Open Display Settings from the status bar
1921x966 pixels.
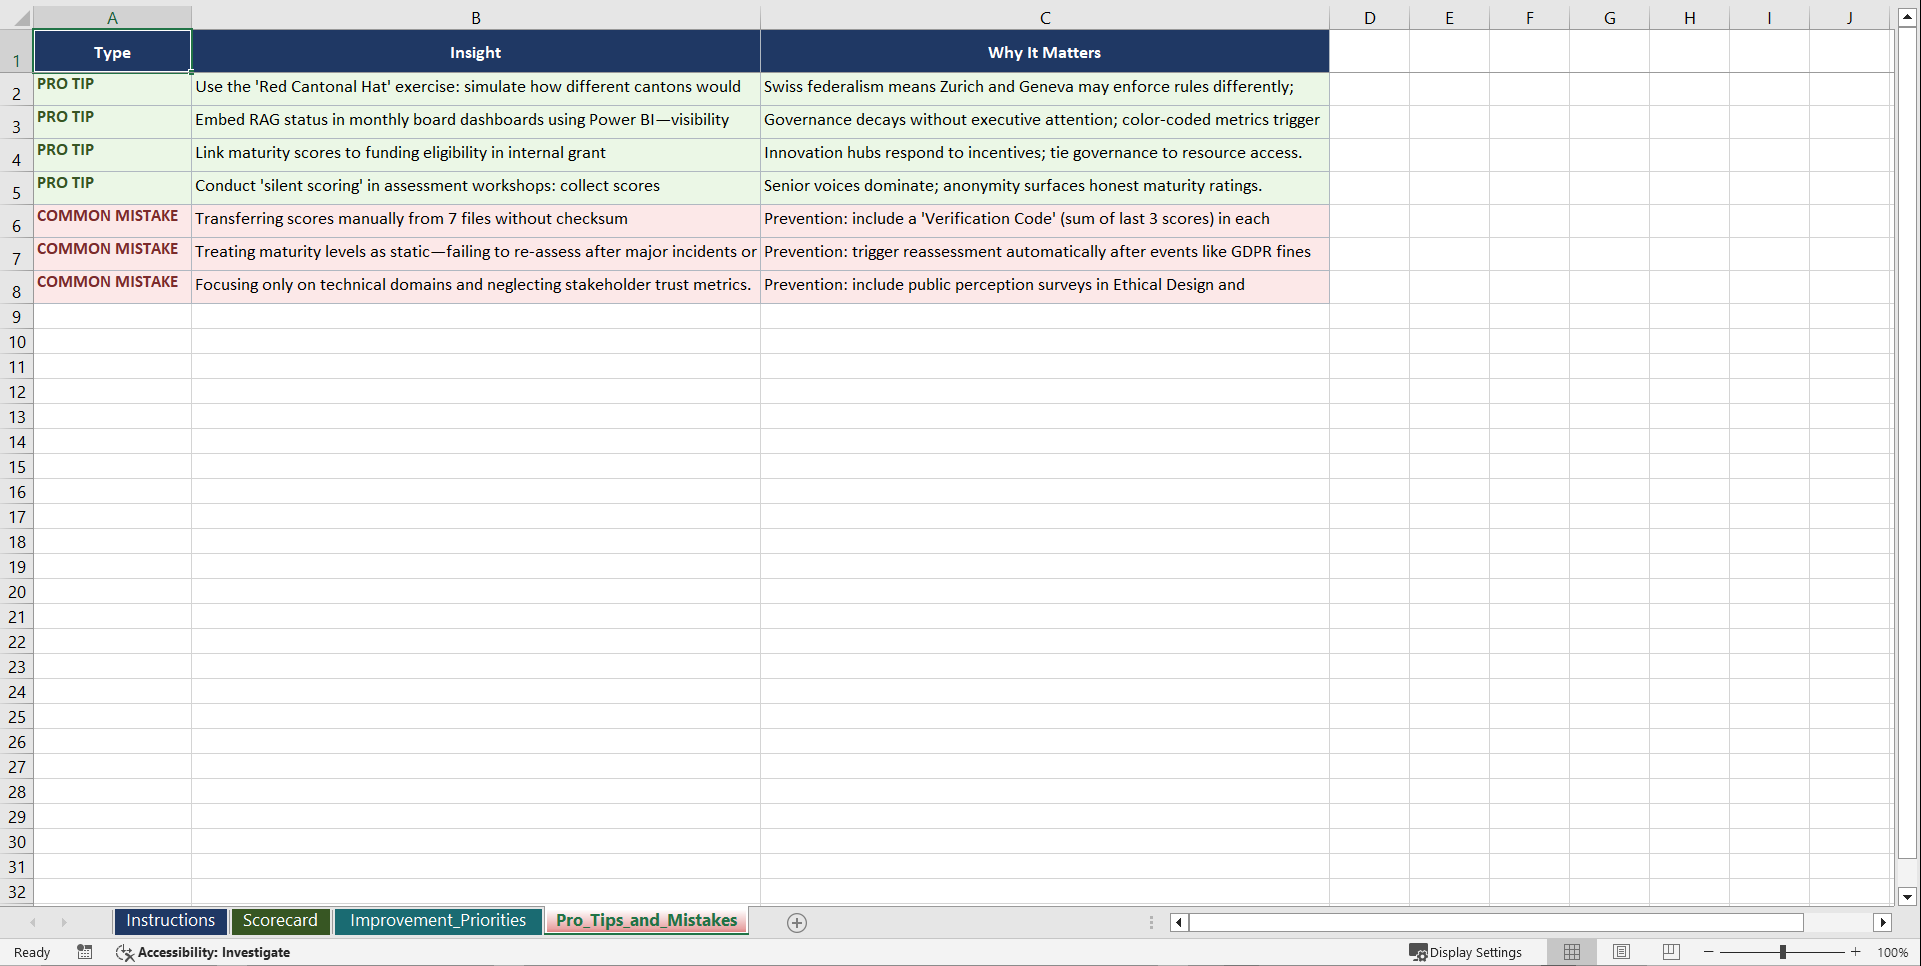[1465, 952]
